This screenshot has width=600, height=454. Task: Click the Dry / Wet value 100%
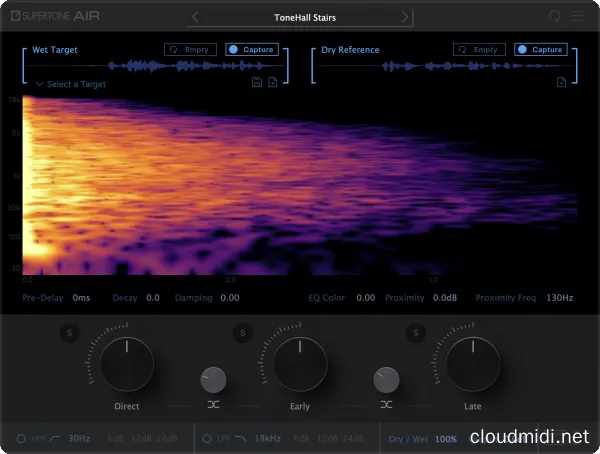click(x=446, y=439)
